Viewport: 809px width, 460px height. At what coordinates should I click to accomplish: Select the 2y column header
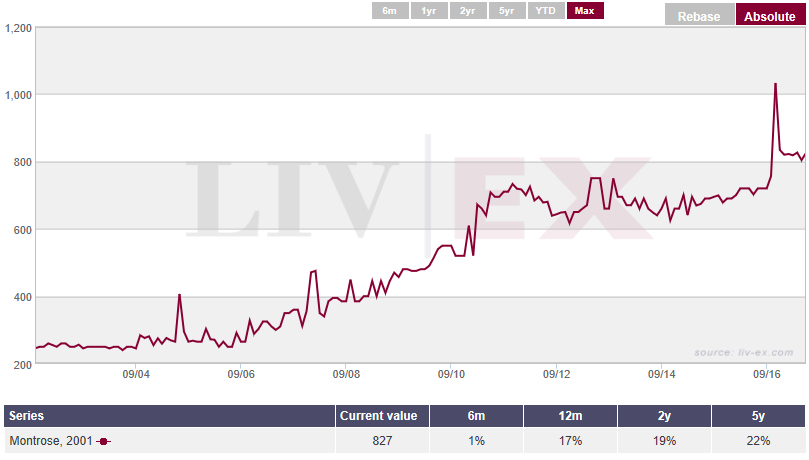pos(664,416)
